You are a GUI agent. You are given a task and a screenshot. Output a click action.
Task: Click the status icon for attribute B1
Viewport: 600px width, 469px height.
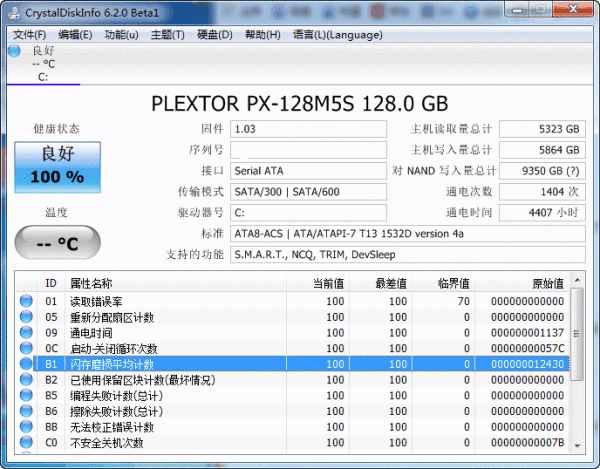(26, 364)
